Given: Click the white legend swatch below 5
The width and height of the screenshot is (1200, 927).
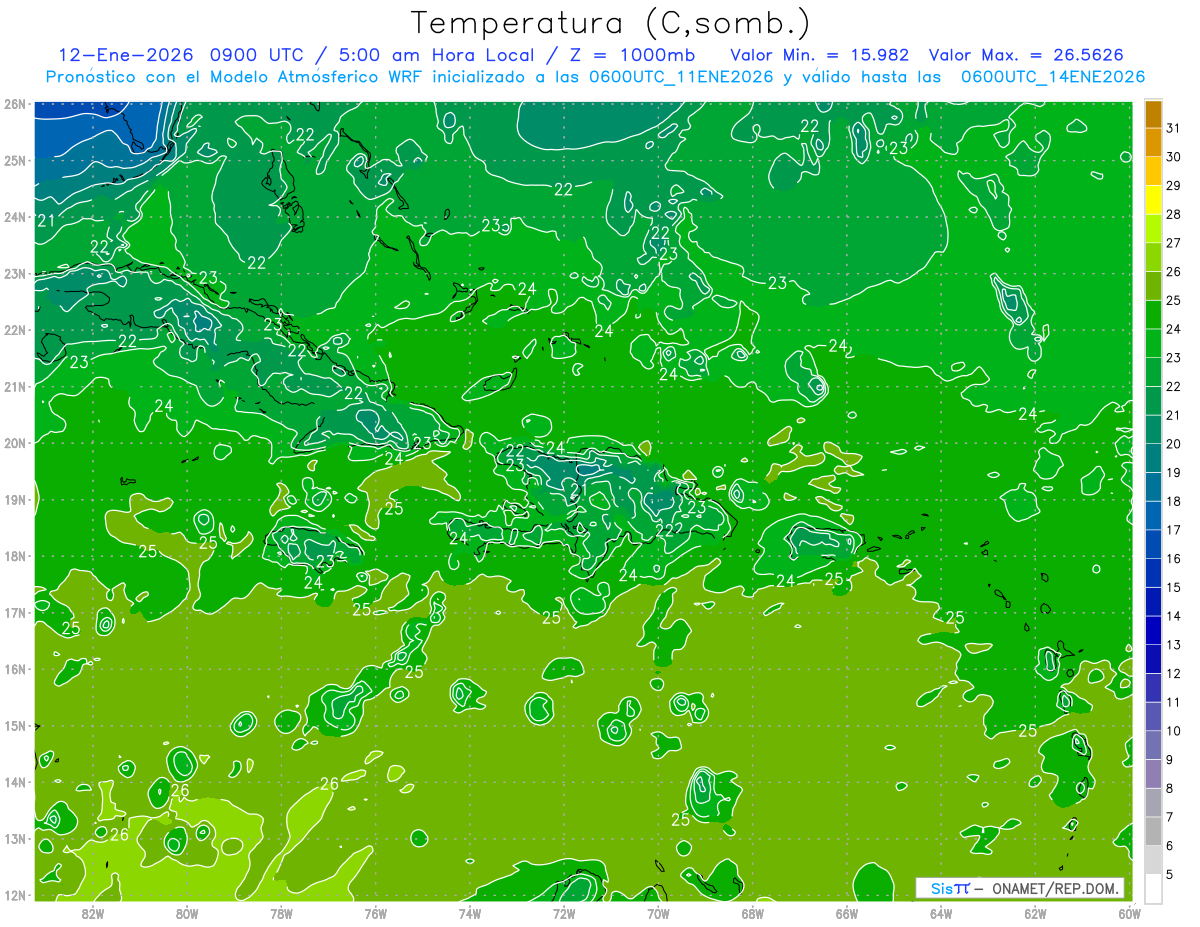Looking at the screenshot, I should pyautogui.click(x=1153, y=888).
